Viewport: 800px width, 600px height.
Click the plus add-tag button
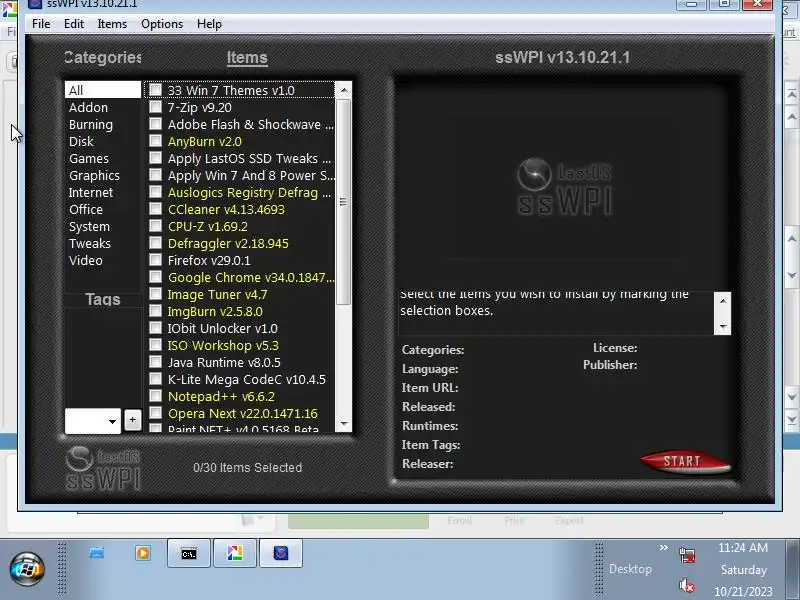pyautogui.click(x=133, y=420)
